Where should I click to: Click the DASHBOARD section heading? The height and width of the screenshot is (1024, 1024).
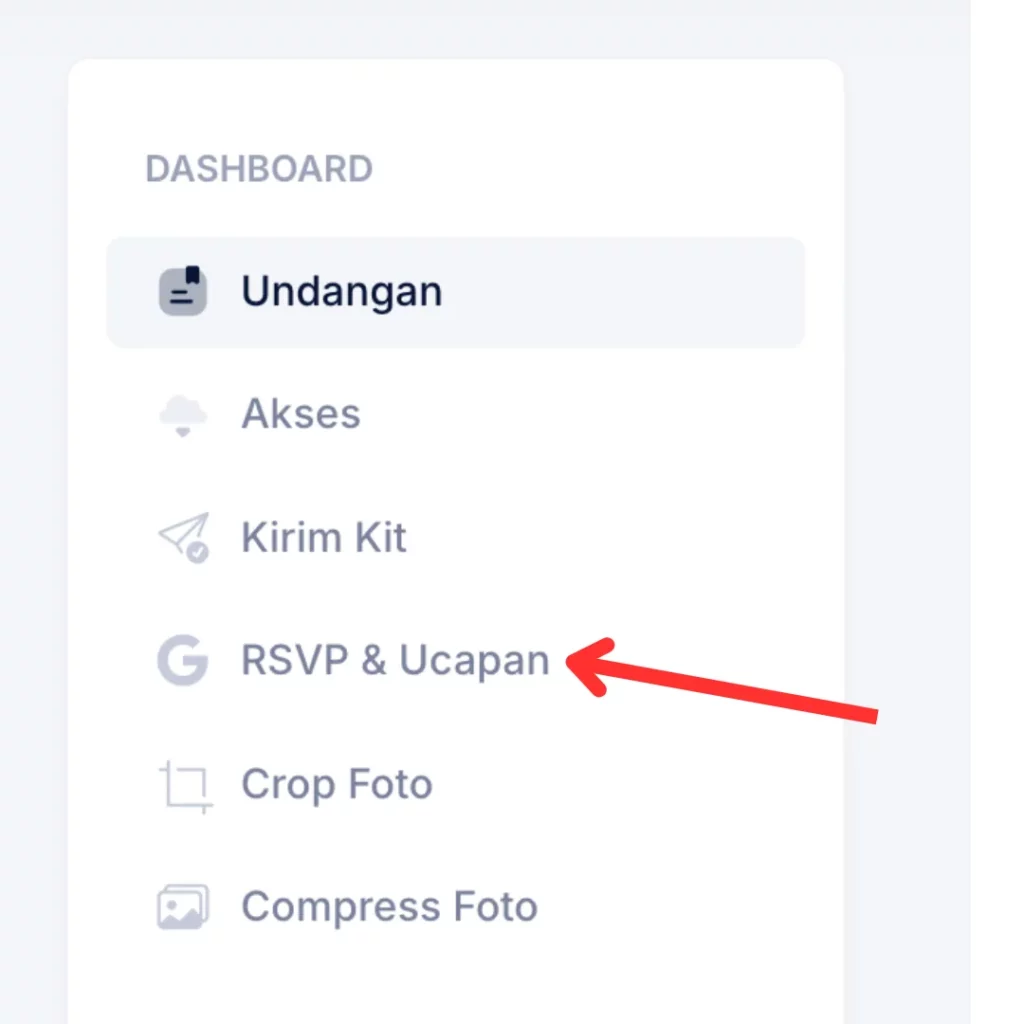point(259,169)
